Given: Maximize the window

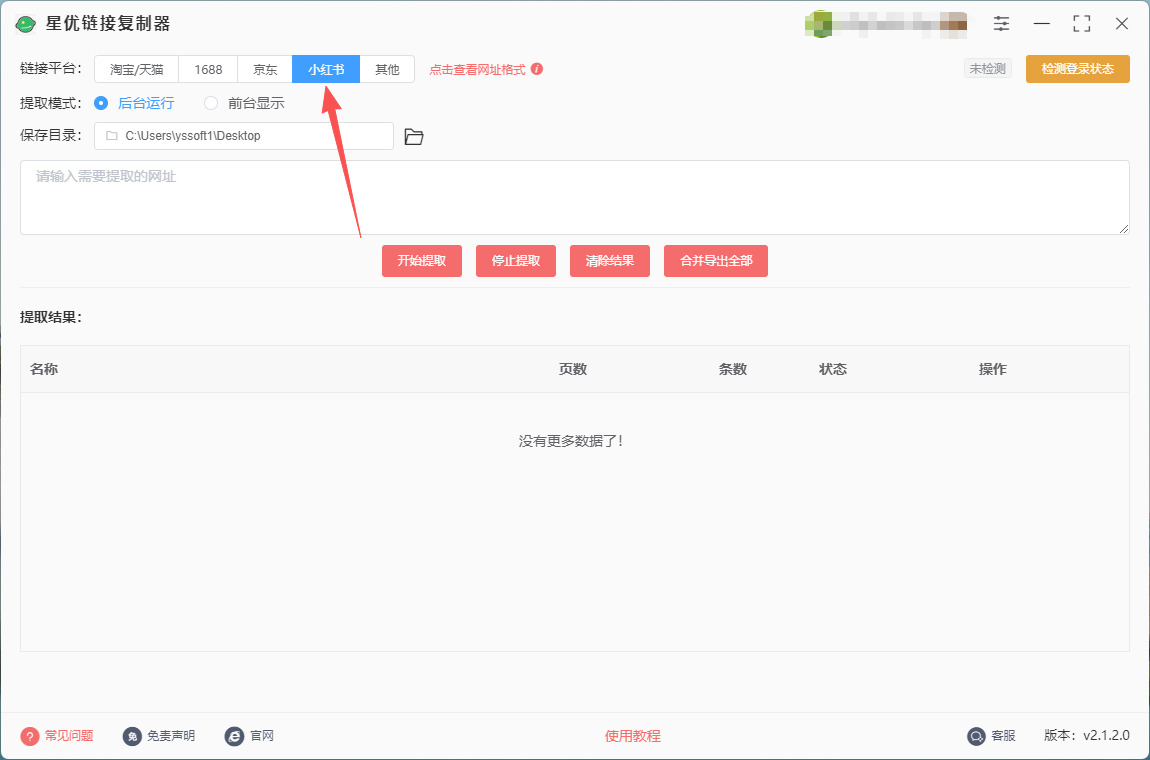Looking at the screenshot, I should [x=1082, y=23].
